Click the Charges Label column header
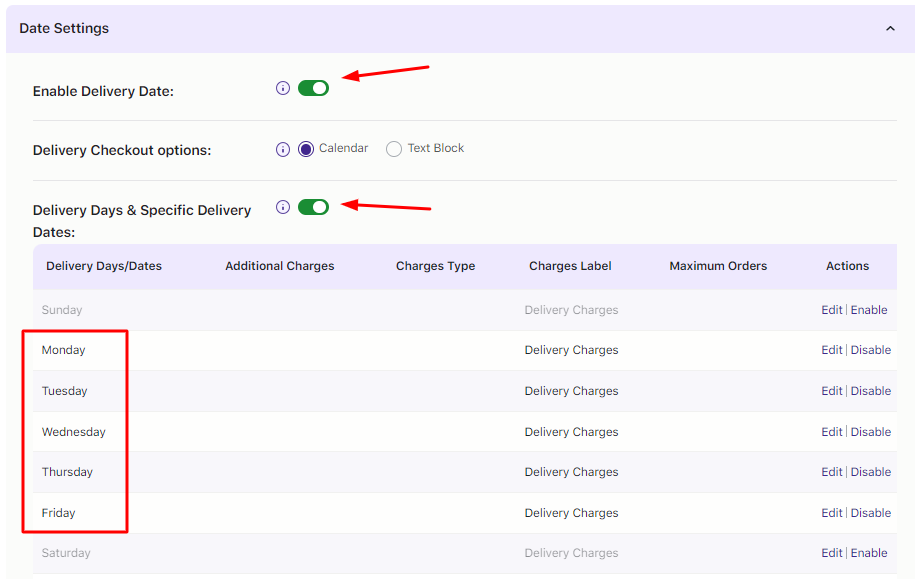The width and height of the screenshot is (915, 579). tap(570, 266)
